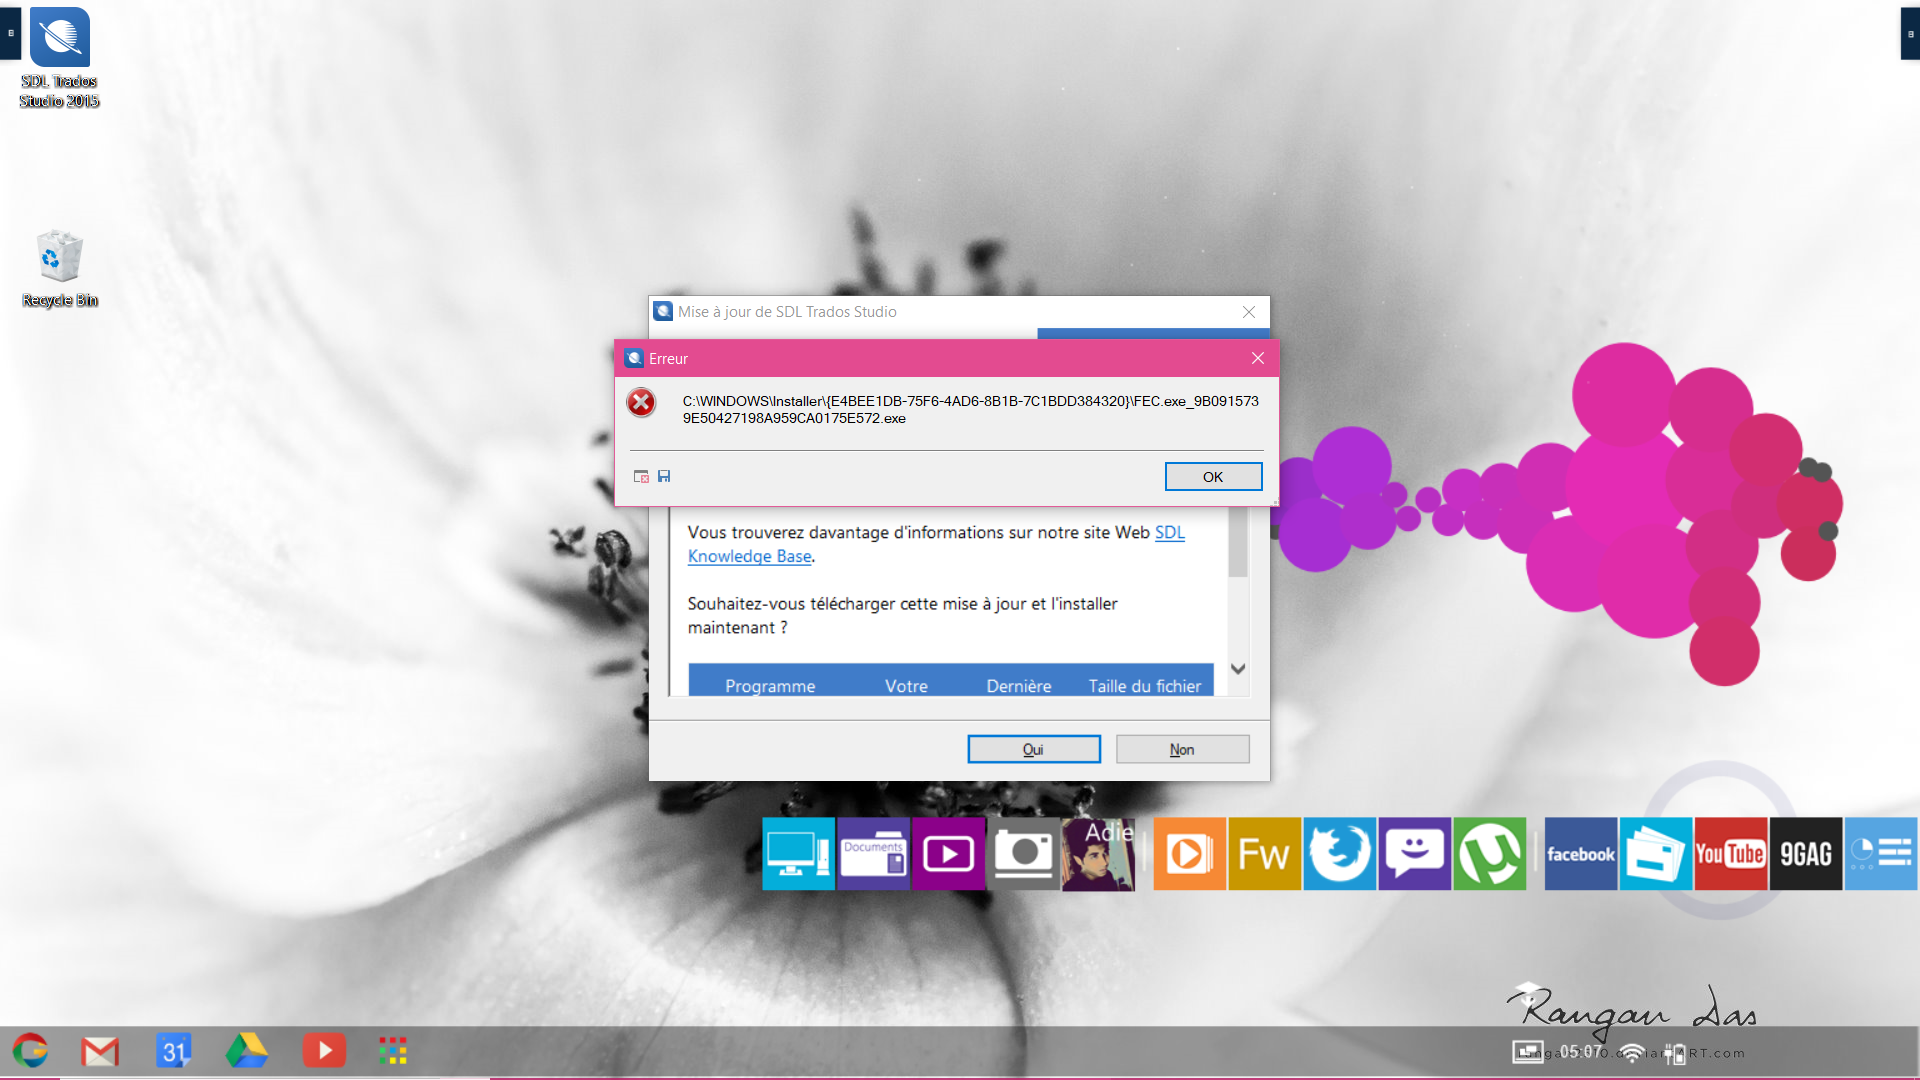Open the Documents dock tile

[x=873, y=854]
